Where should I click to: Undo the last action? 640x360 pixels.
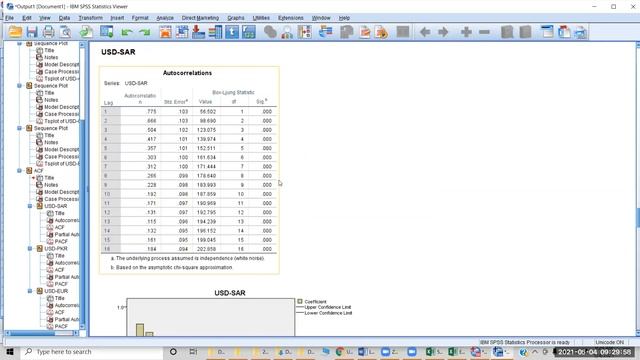pos(127,32)
